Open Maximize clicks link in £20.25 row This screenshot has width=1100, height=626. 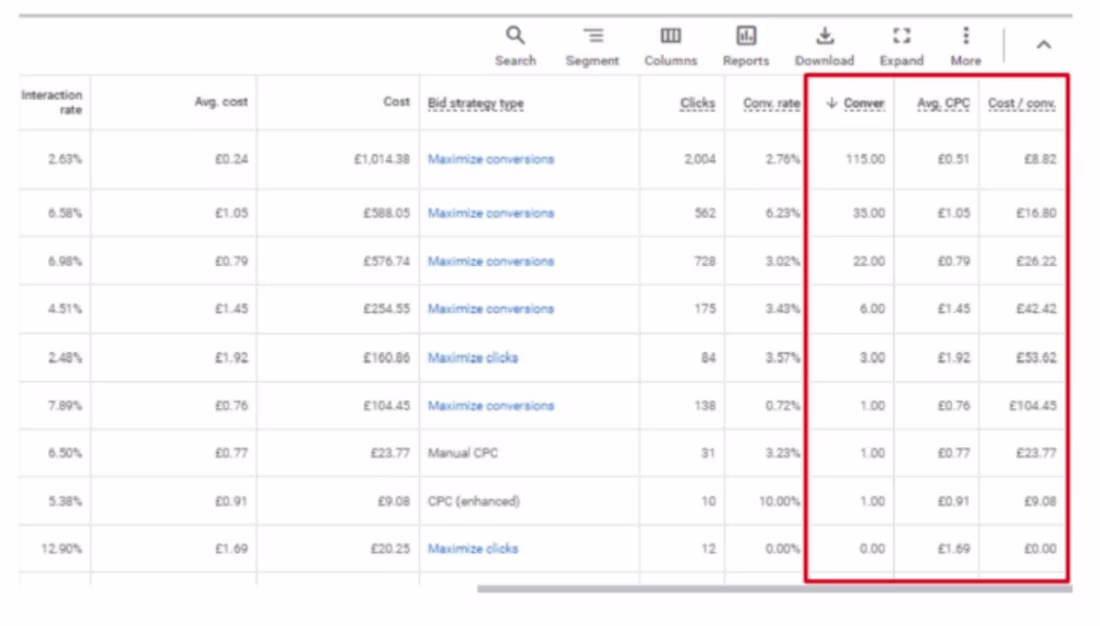click(x=473, y=549)
